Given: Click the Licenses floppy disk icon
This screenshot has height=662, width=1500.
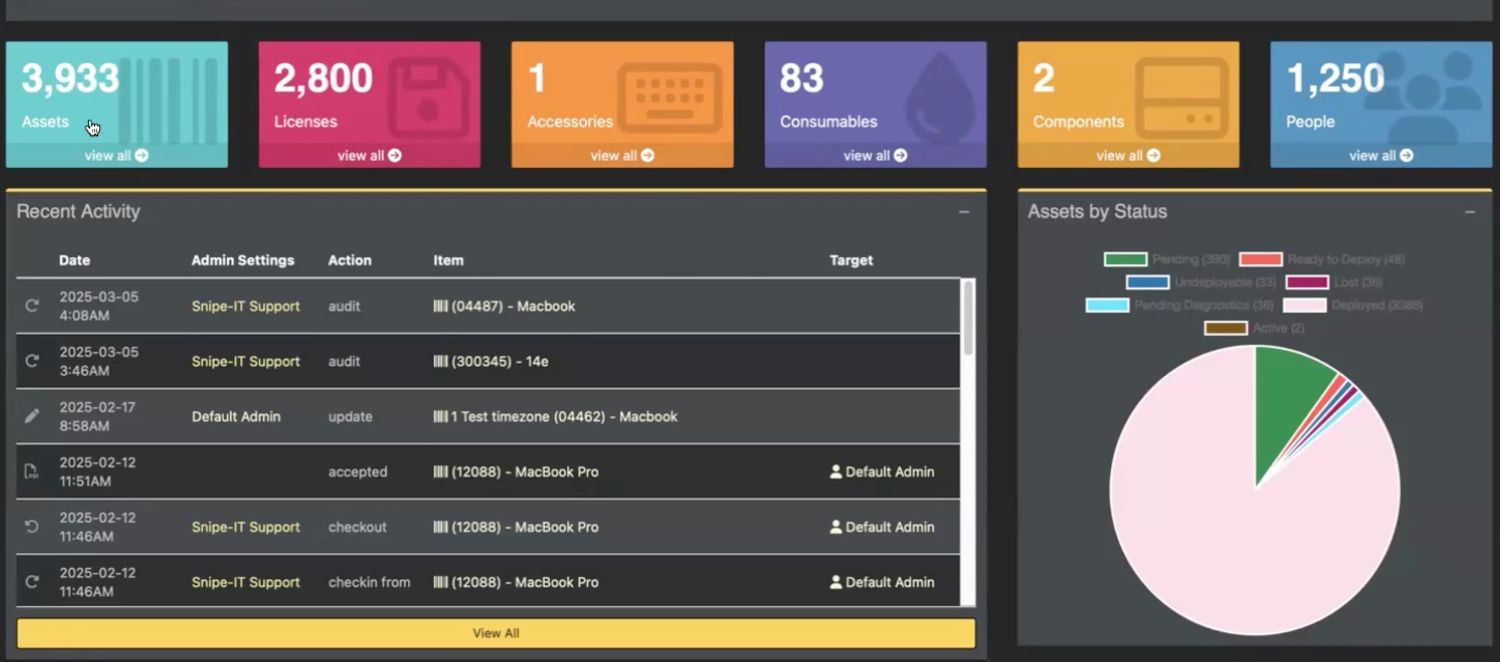Looking at the screenshot, I should [x=429, y=98].
